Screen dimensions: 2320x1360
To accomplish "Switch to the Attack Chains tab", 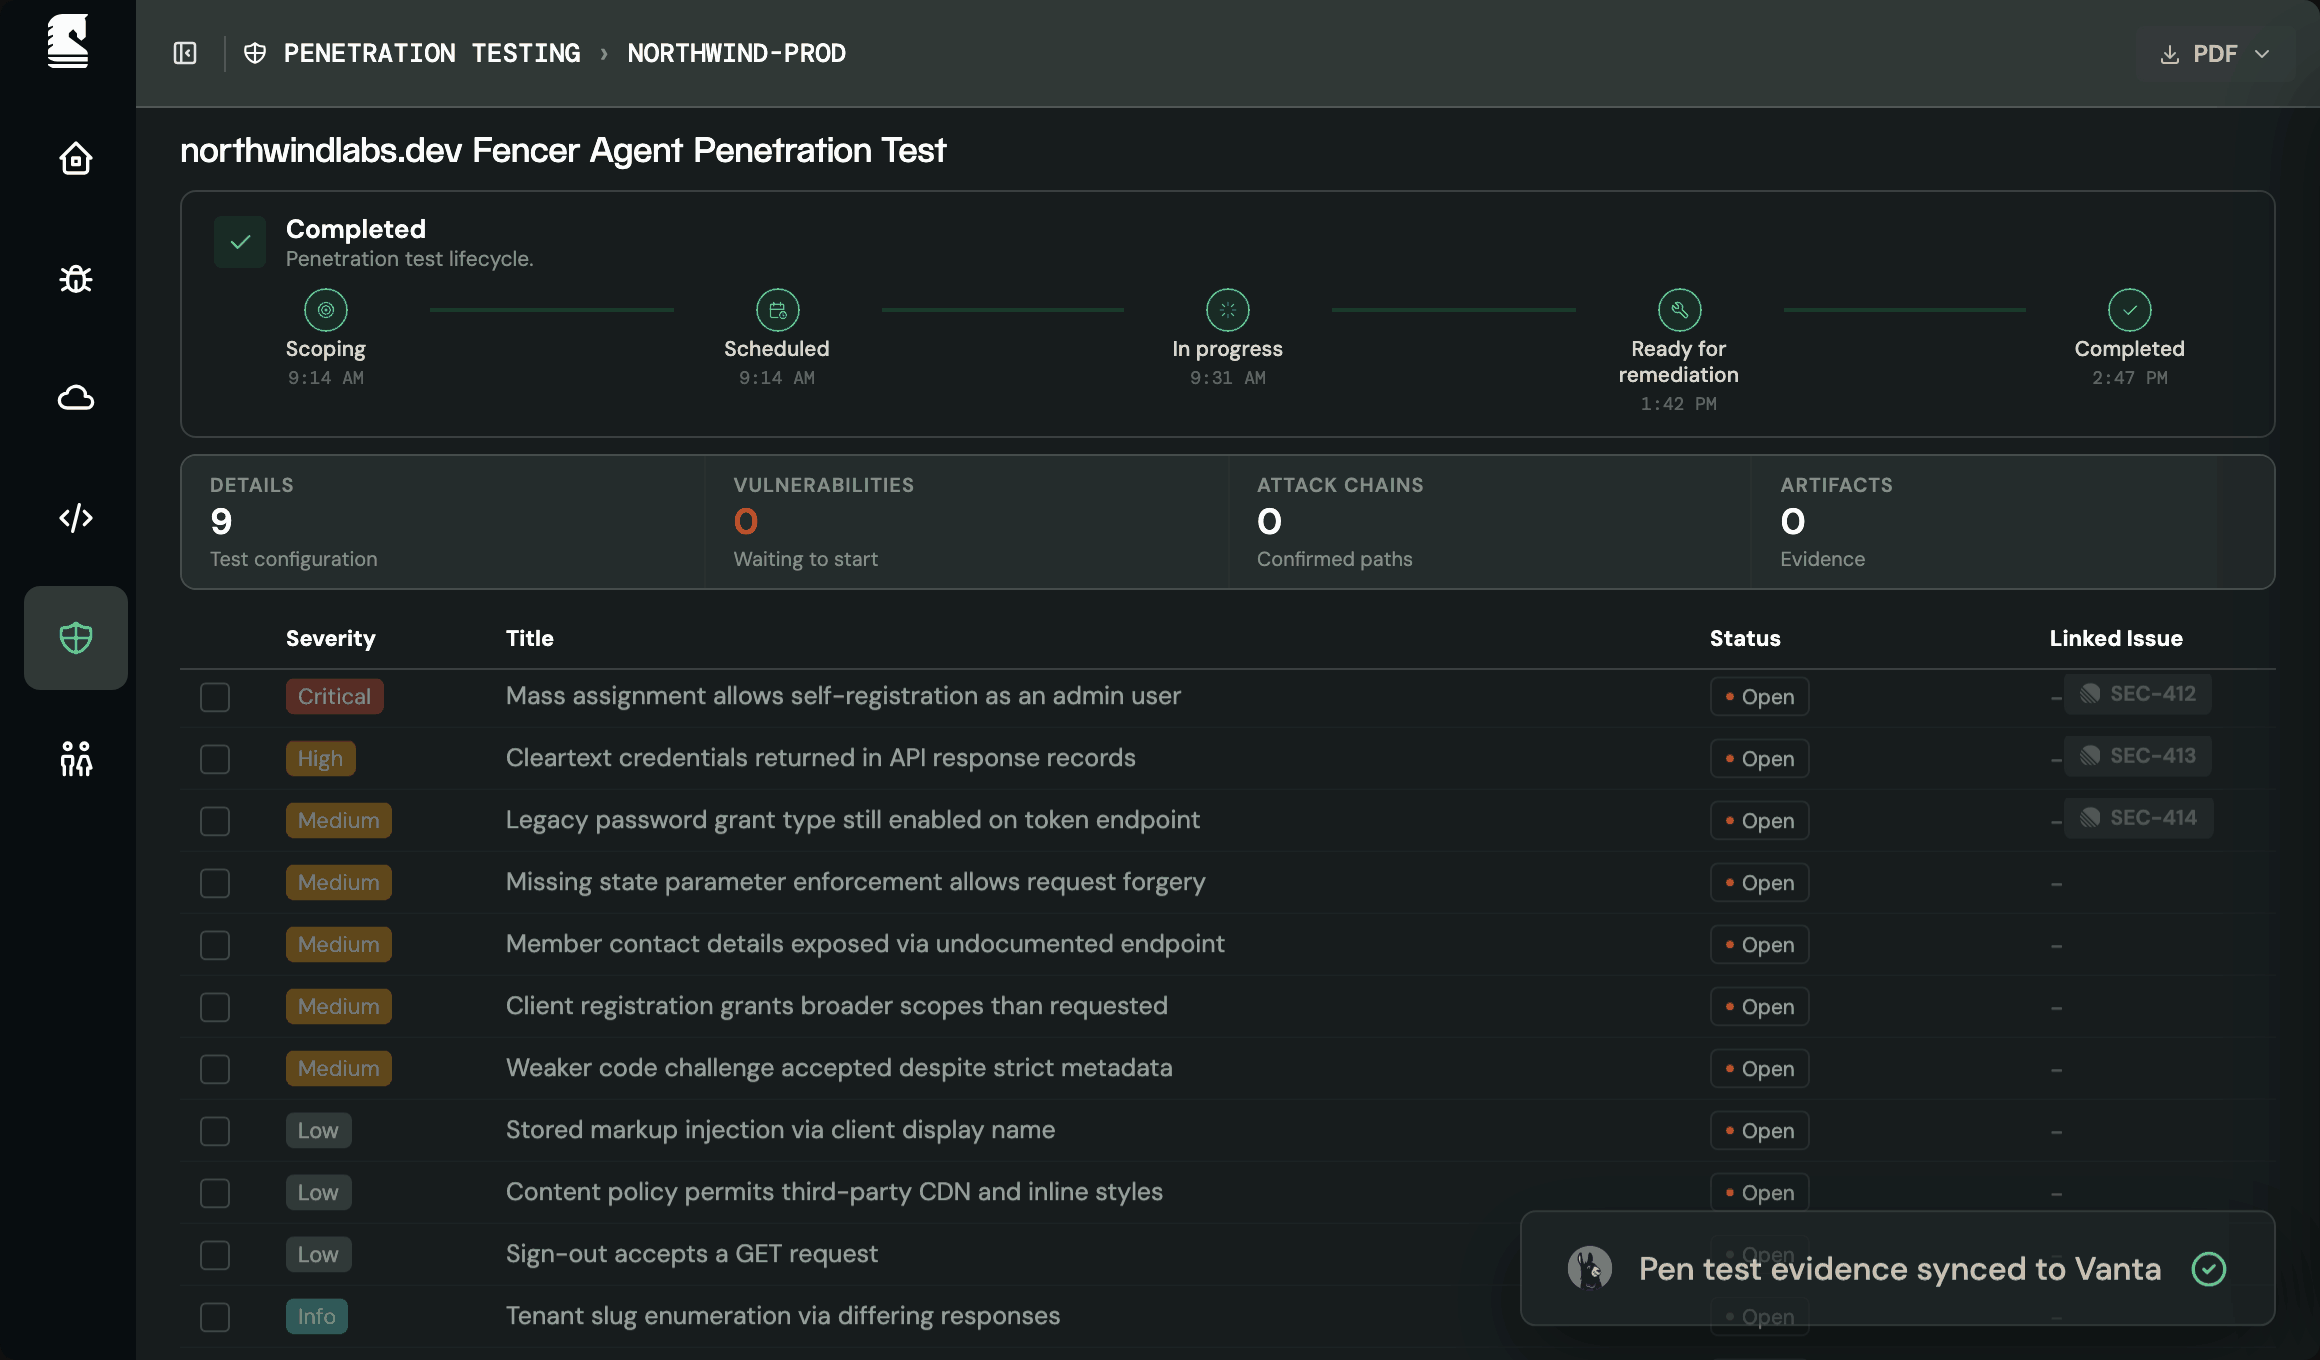I will point(1490,522).
